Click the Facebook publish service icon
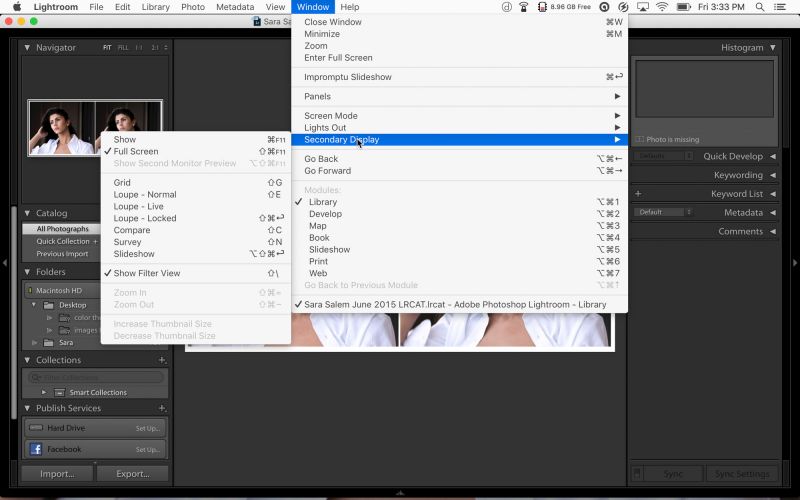 point(36,449)
